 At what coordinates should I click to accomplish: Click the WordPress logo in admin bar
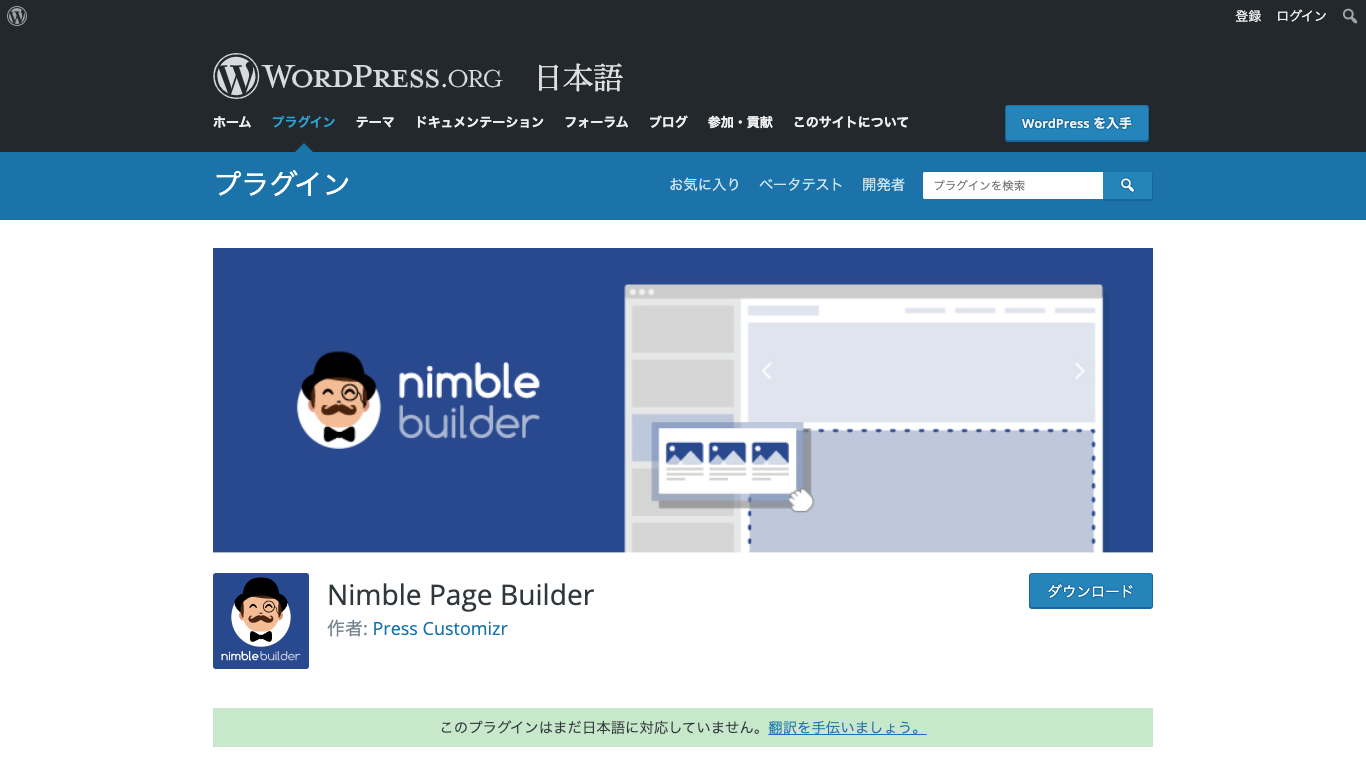pyautogui.click(x=17, y=16)
